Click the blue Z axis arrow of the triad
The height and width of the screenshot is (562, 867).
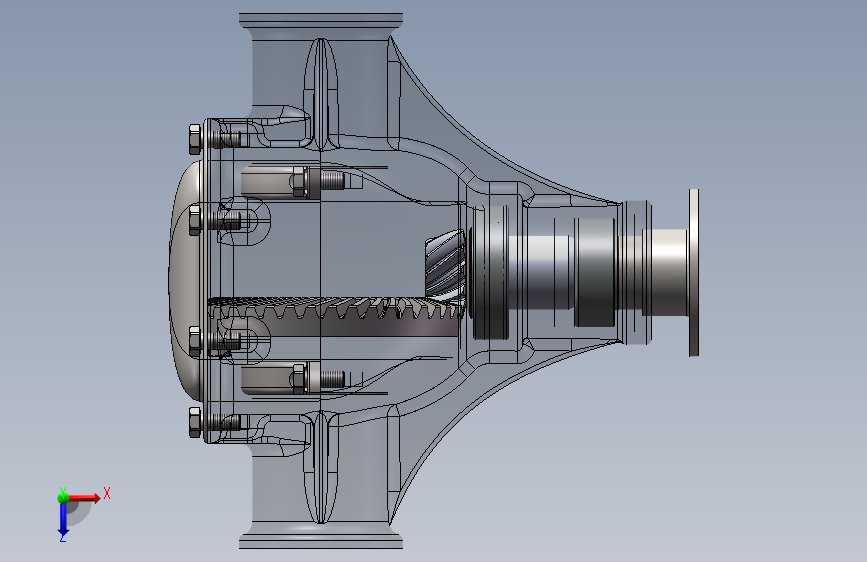[63, 520]
